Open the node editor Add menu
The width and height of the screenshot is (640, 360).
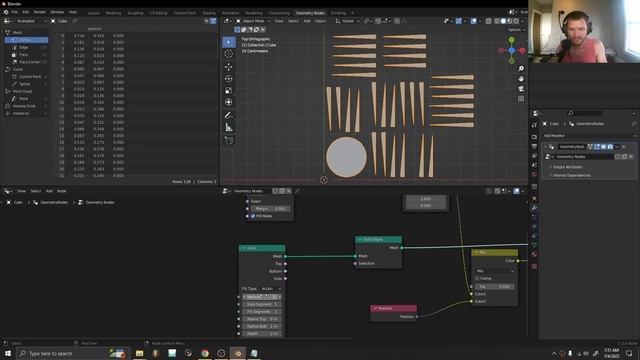click(49, 191)
